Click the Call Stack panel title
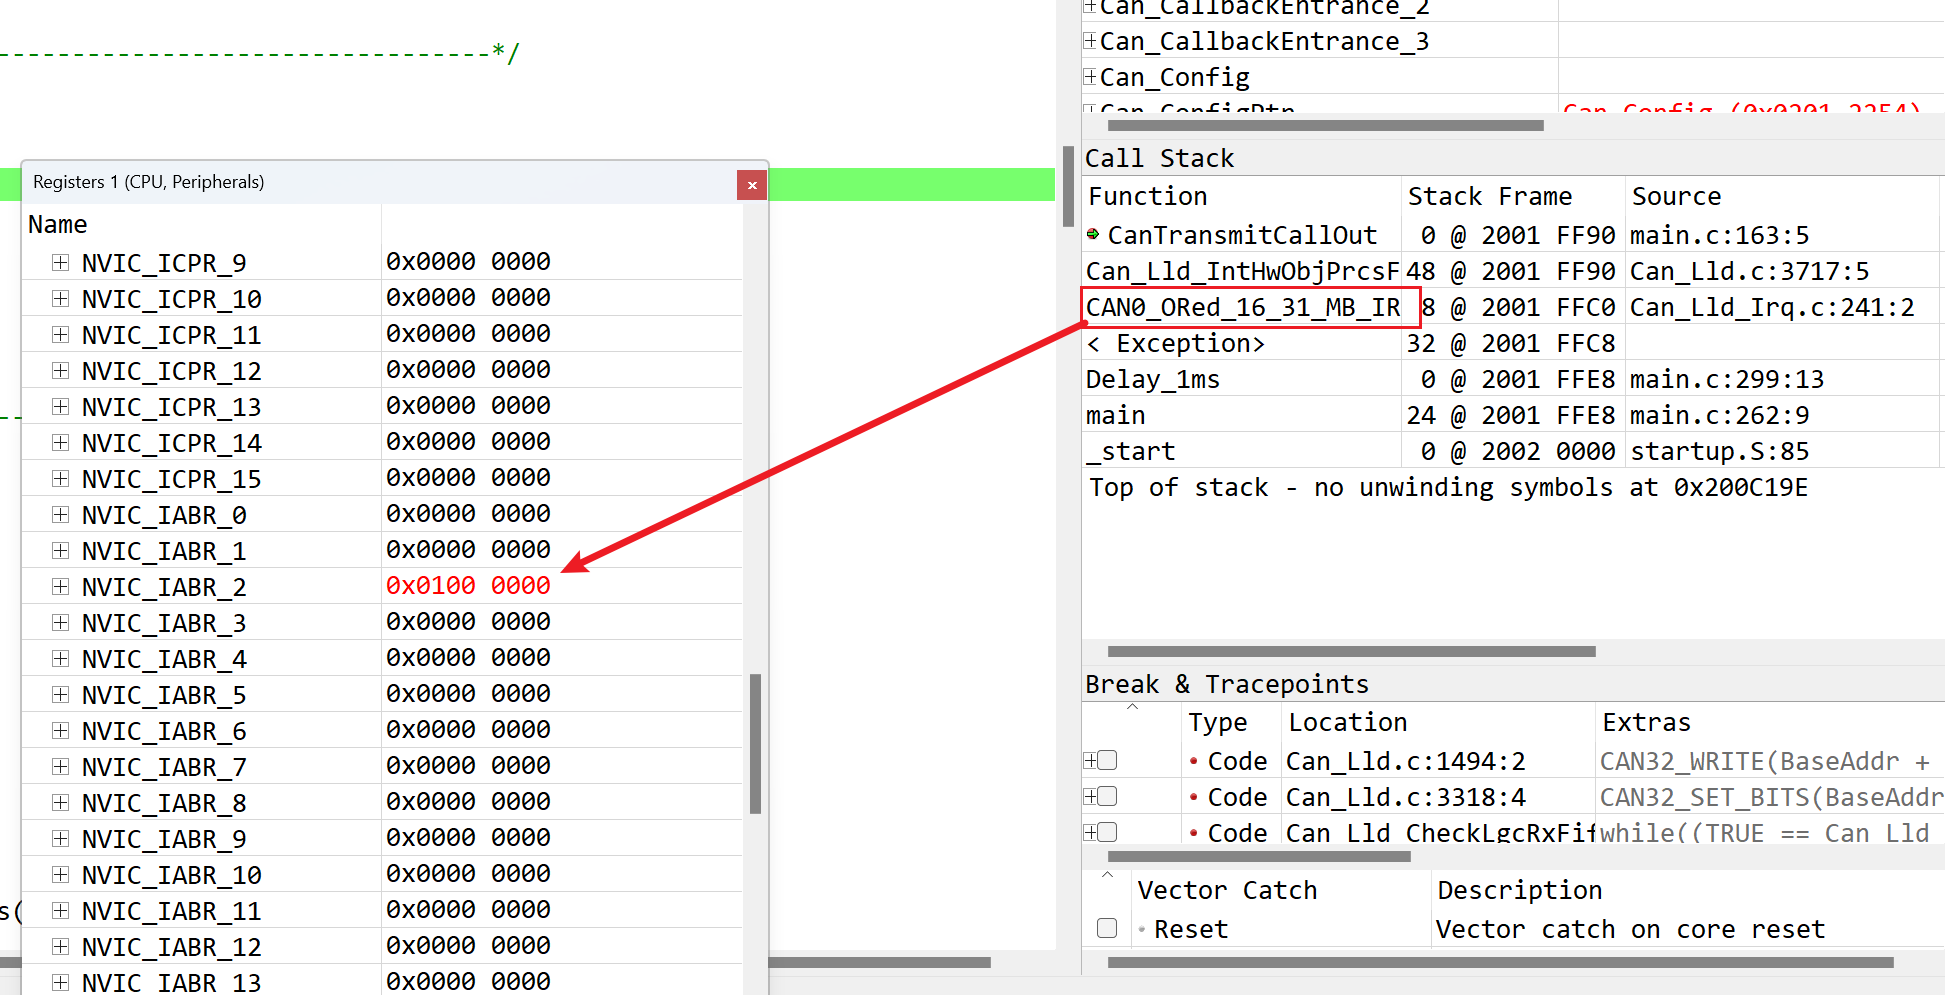This screenshot has height=995, width=1945. pyautogui.click(x=1160, y=158)
